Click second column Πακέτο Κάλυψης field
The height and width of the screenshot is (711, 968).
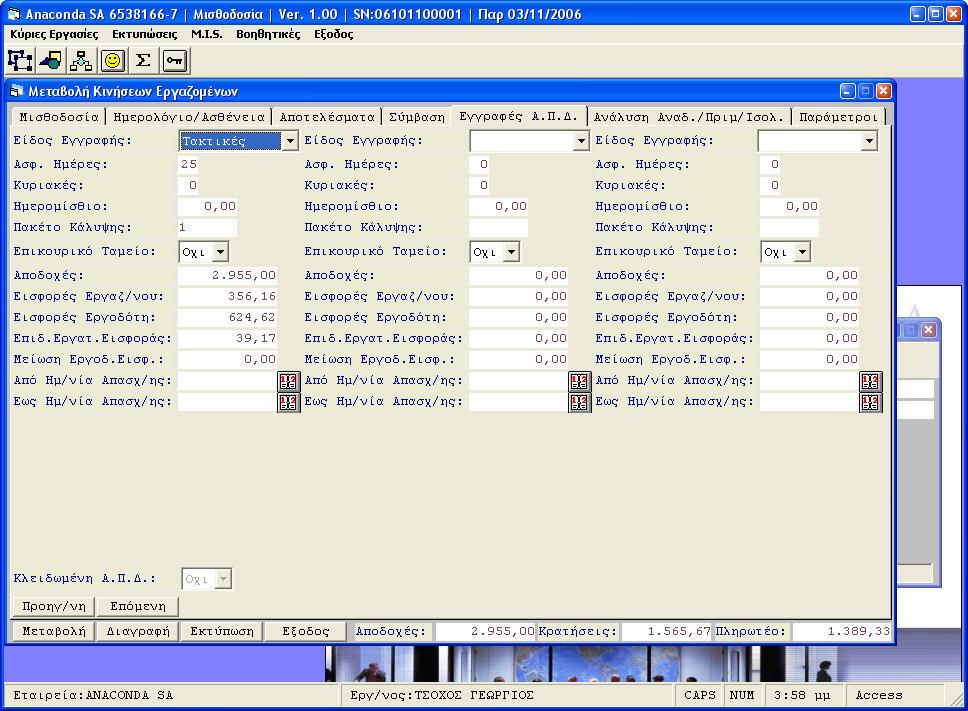498,227
